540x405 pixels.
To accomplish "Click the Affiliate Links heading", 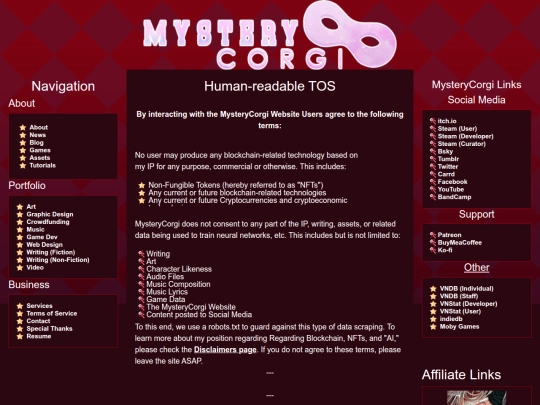I will 461,375.
